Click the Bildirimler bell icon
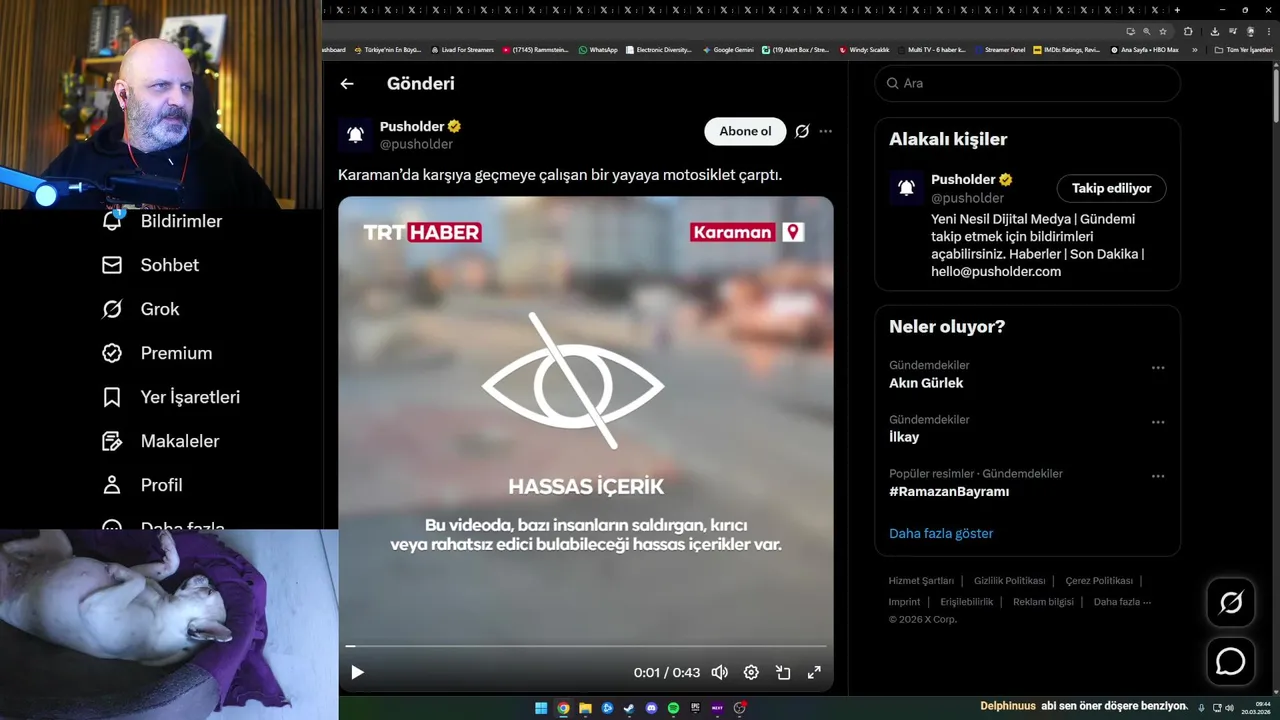The width and height of the screenshot is (1280, 720). click(x=112, y=221)
